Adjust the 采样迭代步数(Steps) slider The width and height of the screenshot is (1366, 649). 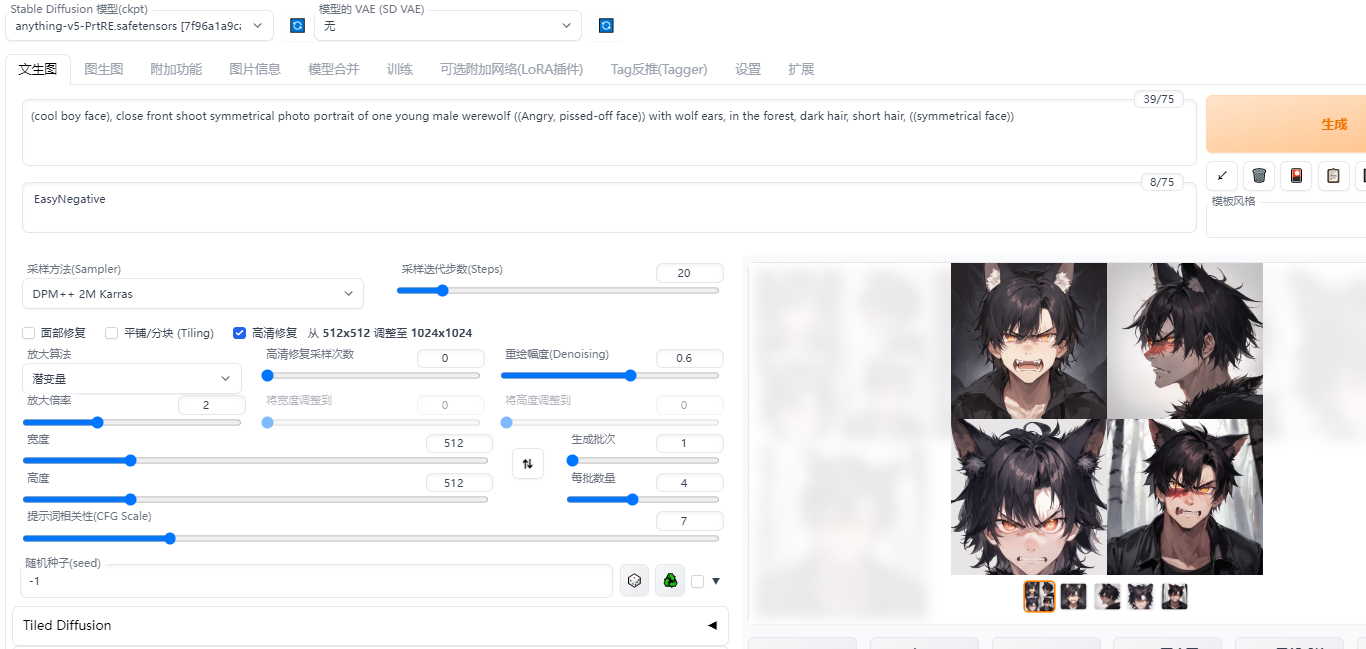point(558,291)
